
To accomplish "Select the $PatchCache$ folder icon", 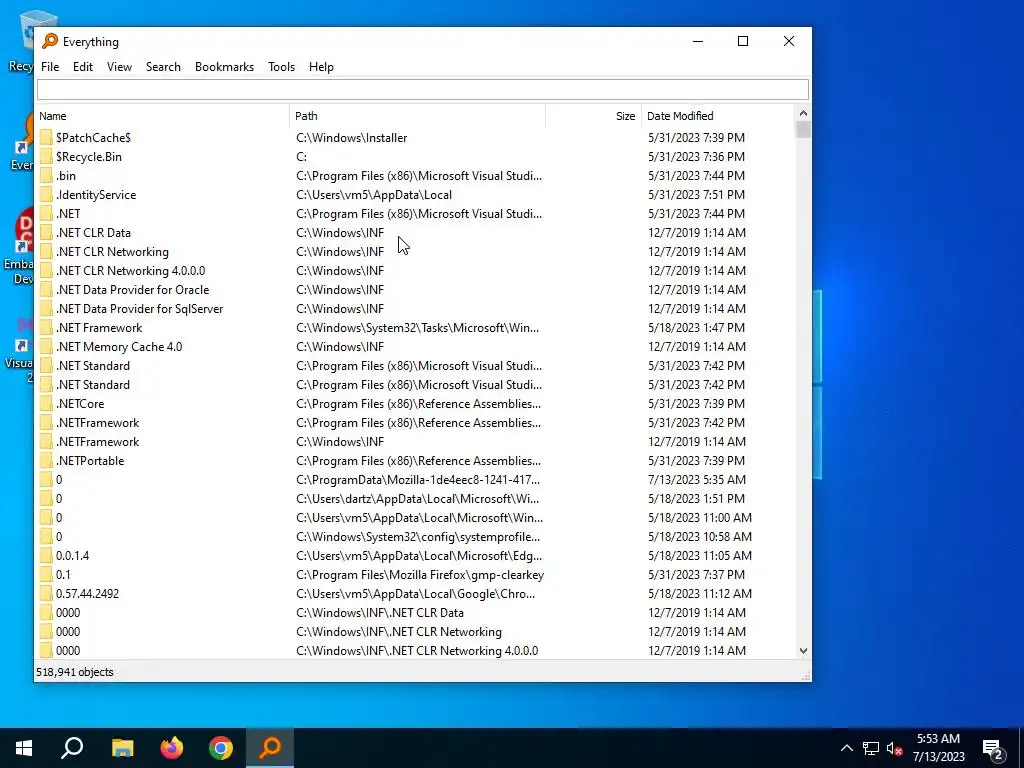I will [x=46, y=137].
